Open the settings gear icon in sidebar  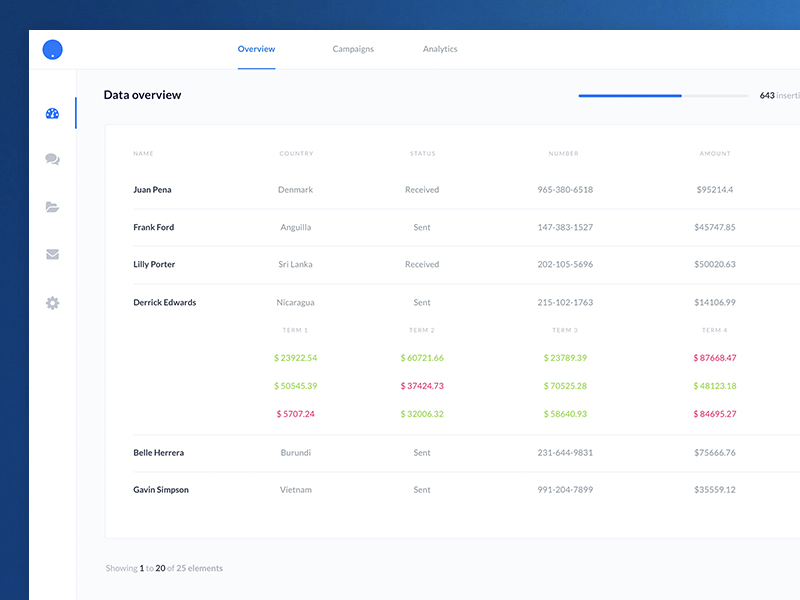(x=52, y=302)
